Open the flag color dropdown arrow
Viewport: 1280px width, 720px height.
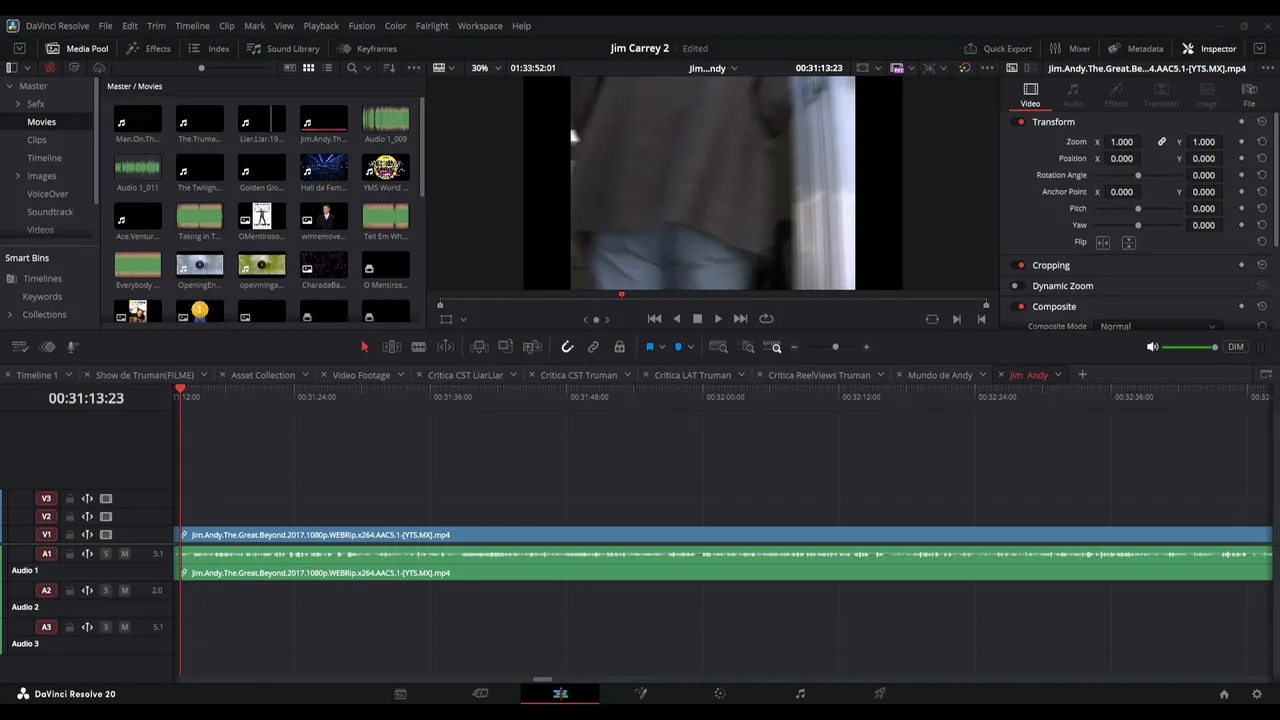(x=662, y=348)
